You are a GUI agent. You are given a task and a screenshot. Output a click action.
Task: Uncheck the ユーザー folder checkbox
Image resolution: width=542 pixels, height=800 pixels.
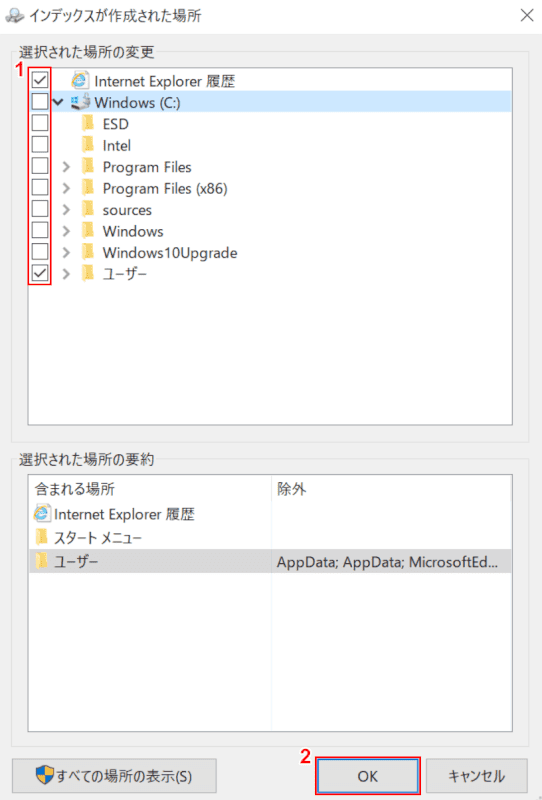(x=40, y=273)
